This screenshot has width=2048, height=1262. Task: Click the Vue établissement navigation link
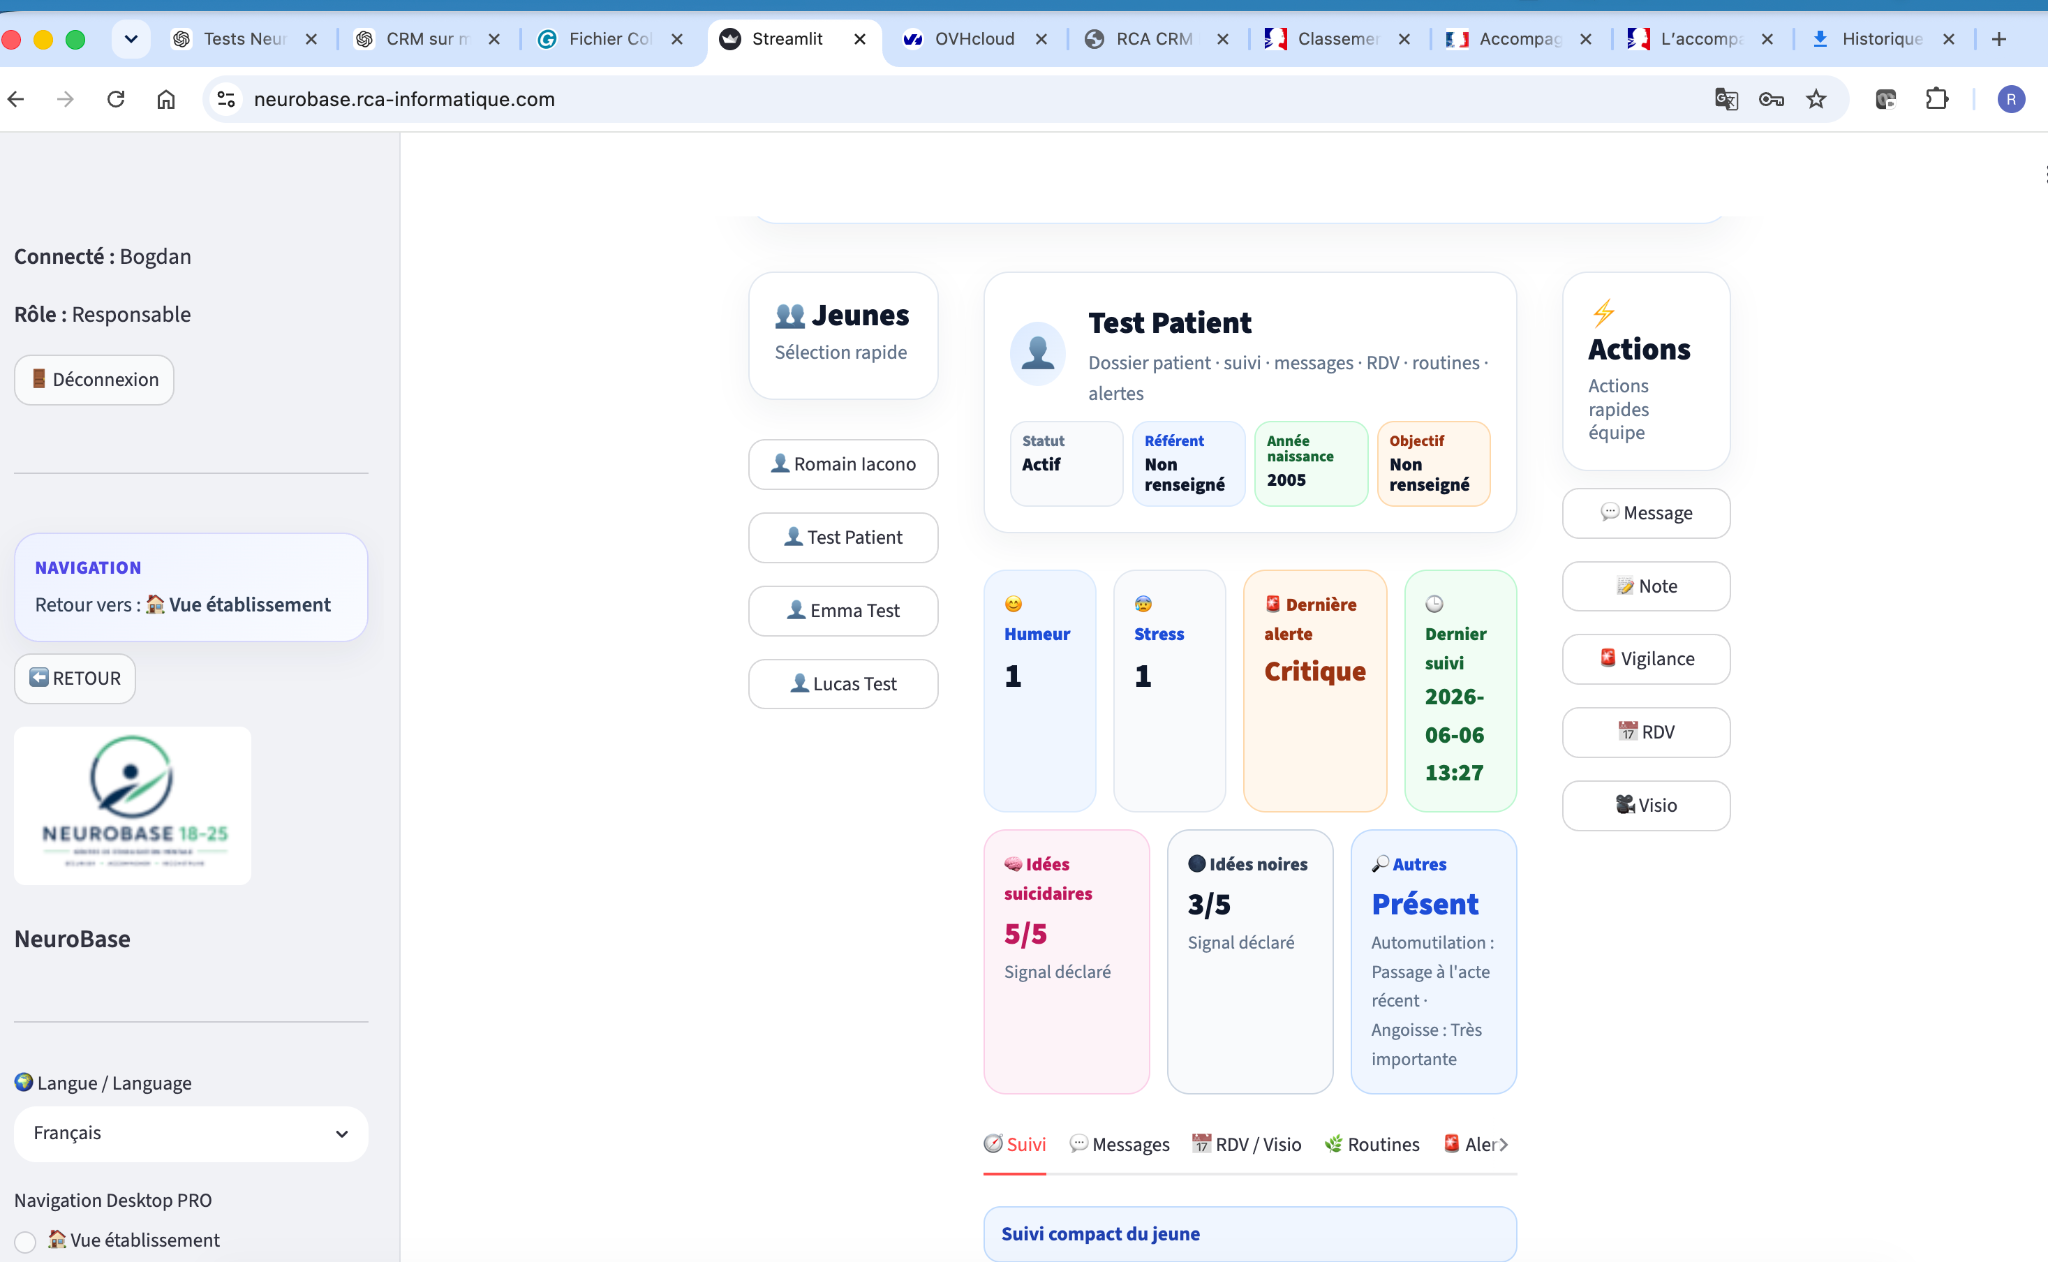(x=239, y=605)
